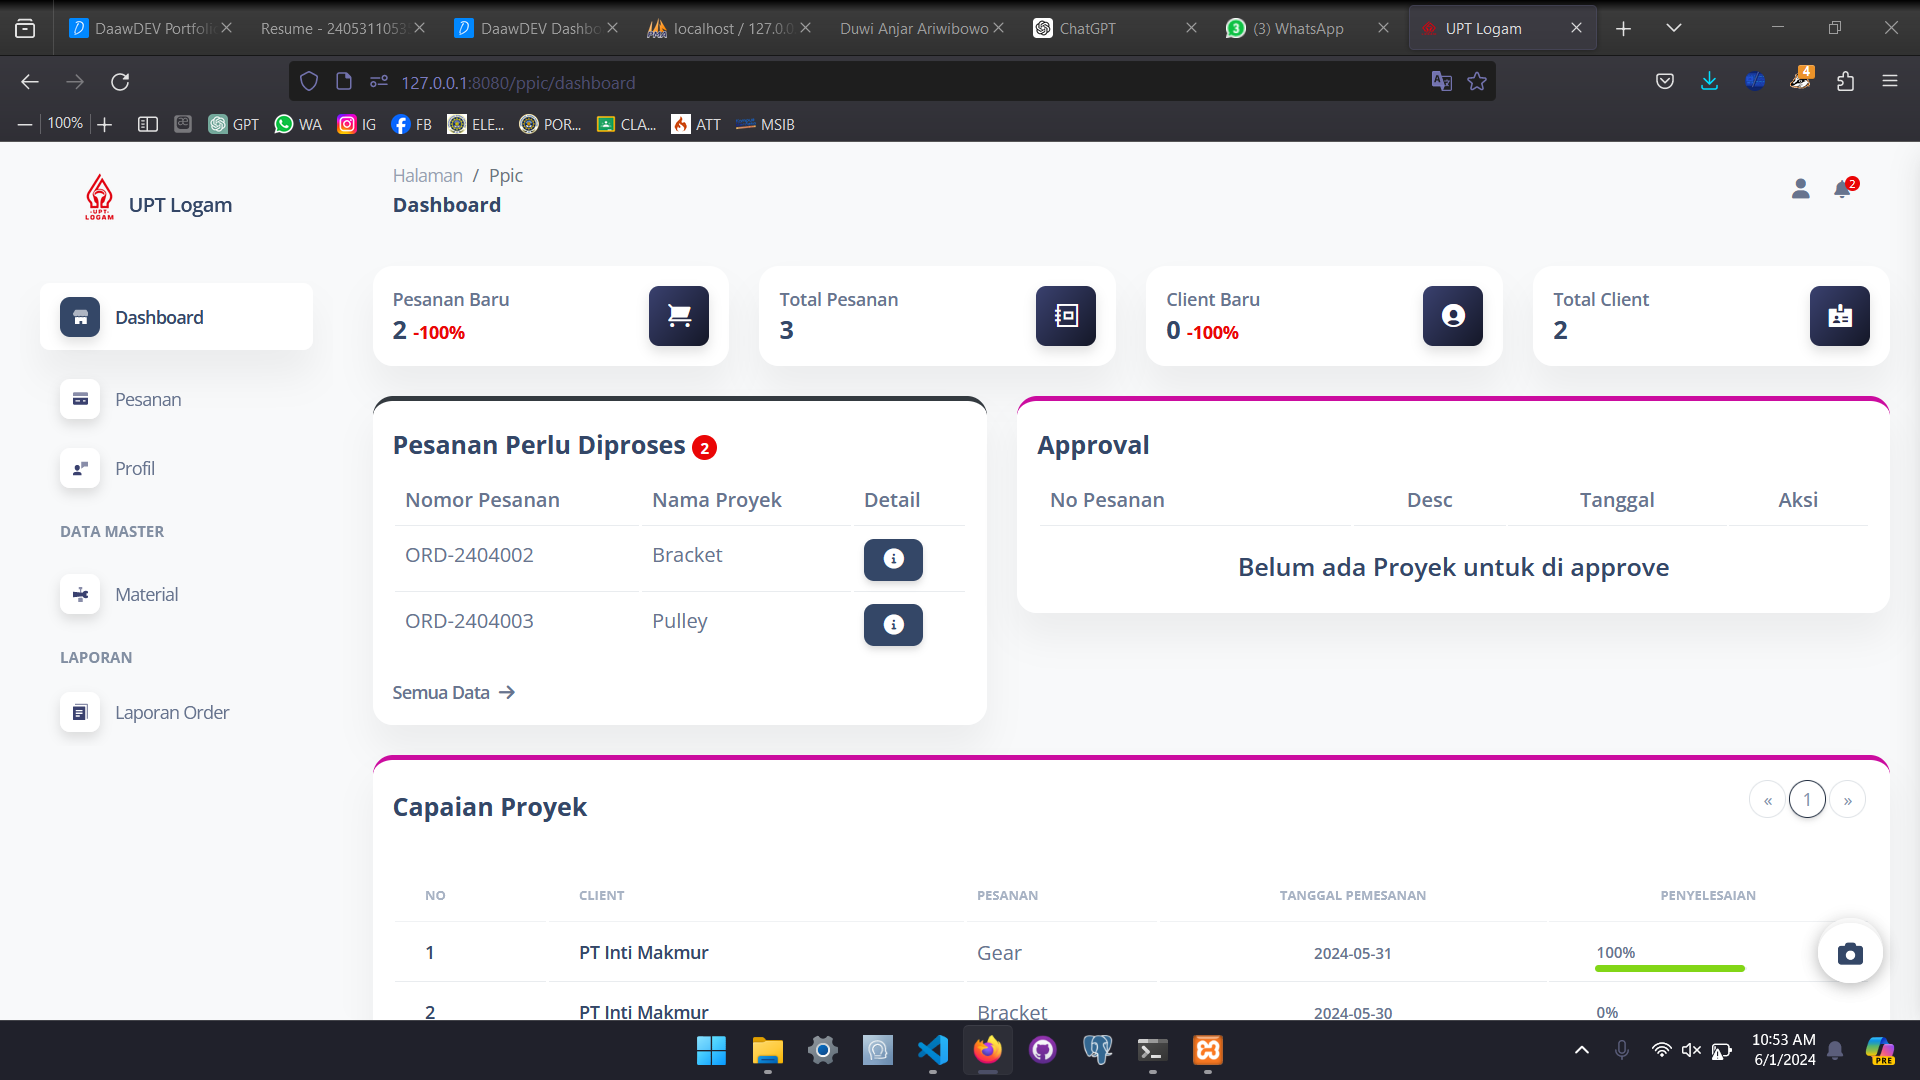1920x1080 pixels.
Task: Go to Pesanan in the sidebar
Action: [x=148, y=399]
